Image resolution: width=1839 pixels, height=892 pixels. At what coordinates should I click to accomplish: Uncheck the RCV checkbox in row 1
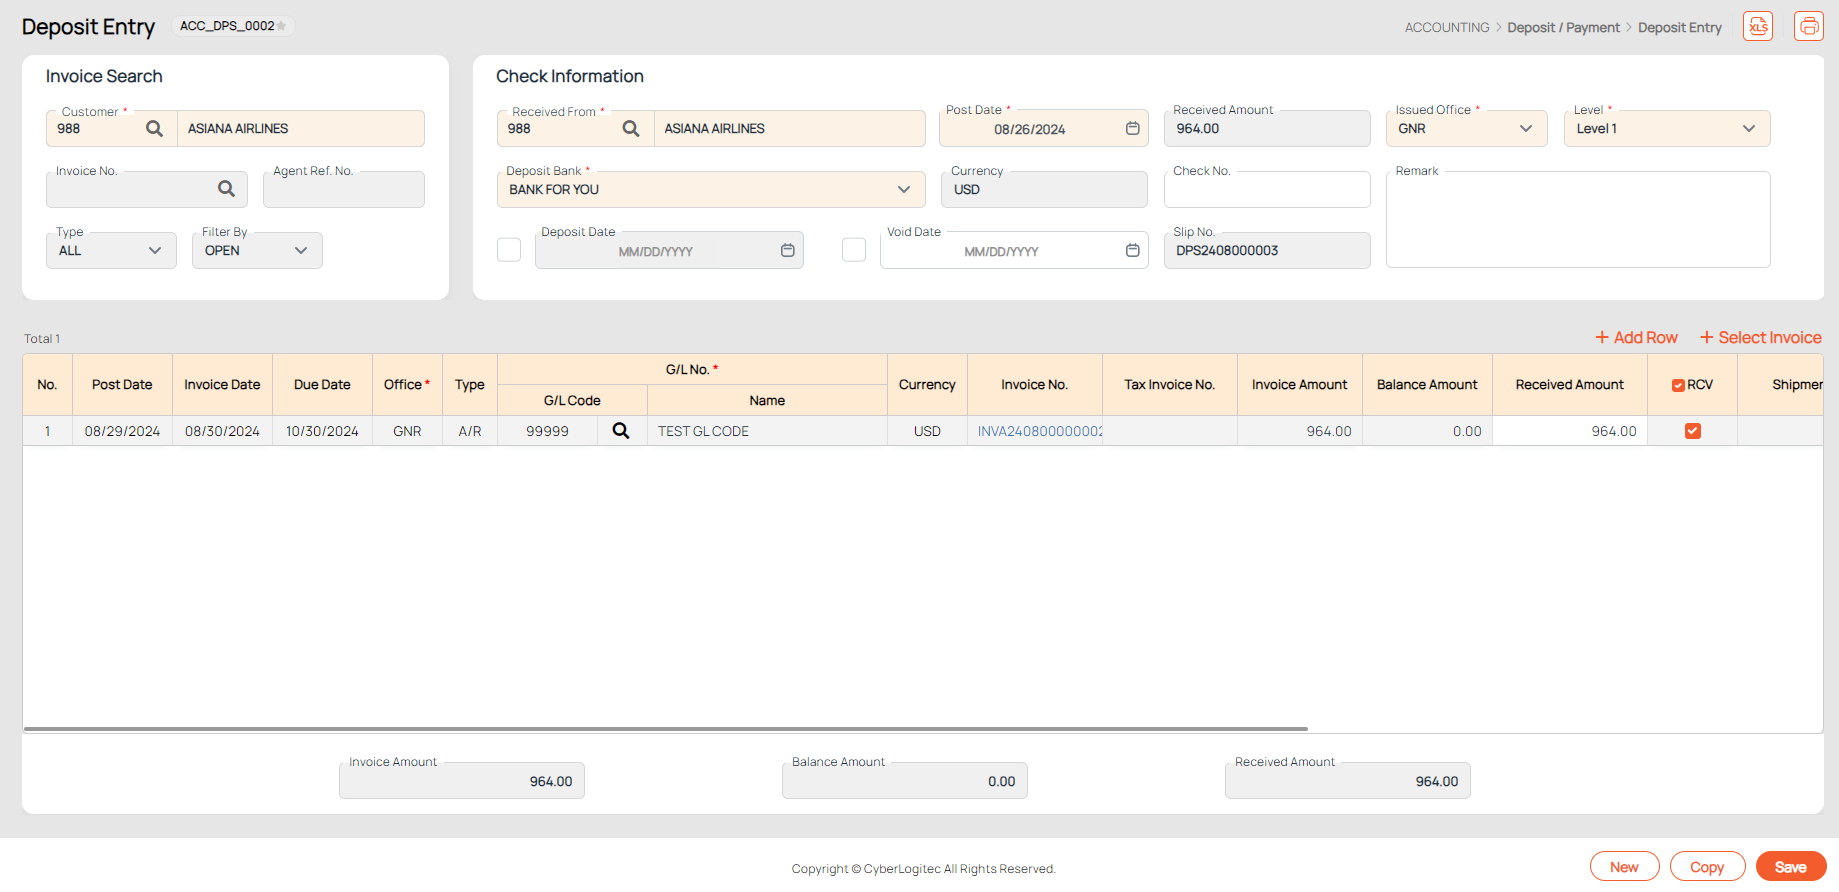(1692, 431)
